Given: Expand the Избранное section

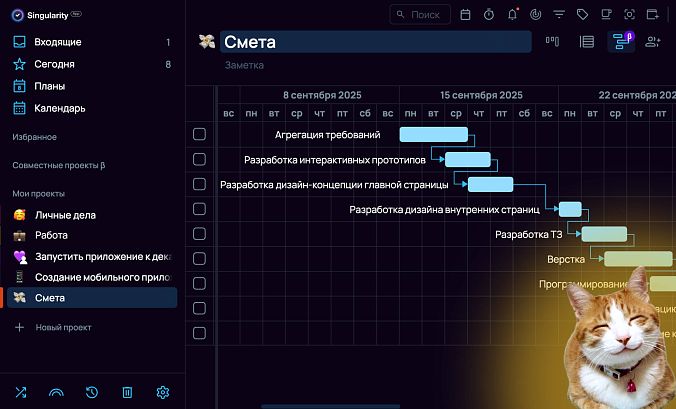Looking at the screenshot, I should pyautogui.click(x=35, y=137).
